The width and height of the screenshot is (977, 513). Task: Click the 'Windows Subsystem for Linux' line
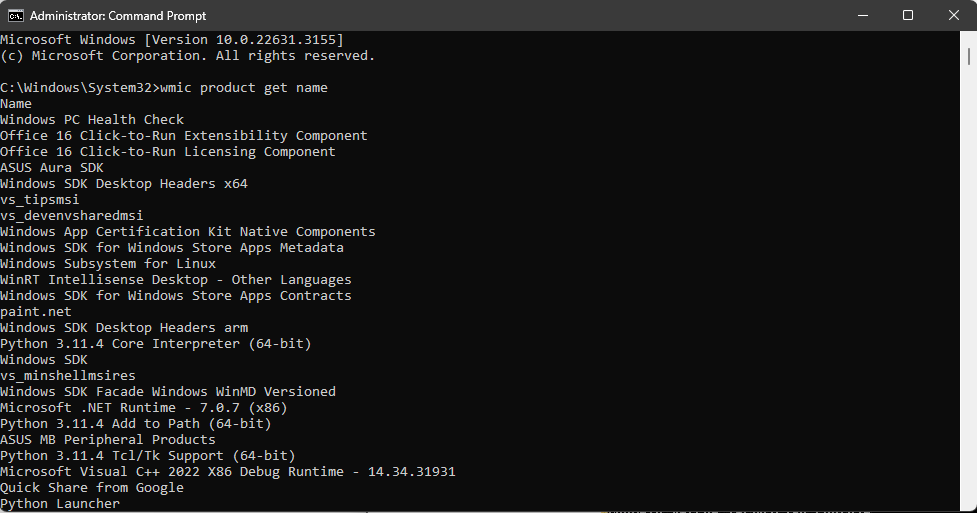click(108, 264)
